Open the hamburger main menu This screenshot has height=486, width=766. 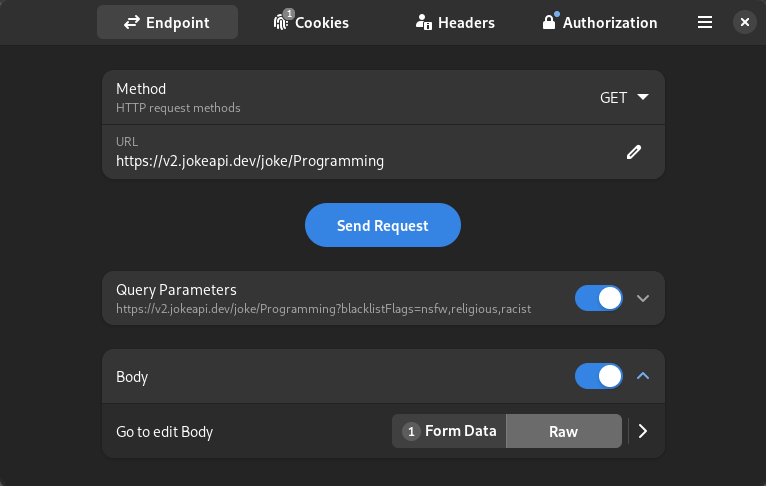704,22
